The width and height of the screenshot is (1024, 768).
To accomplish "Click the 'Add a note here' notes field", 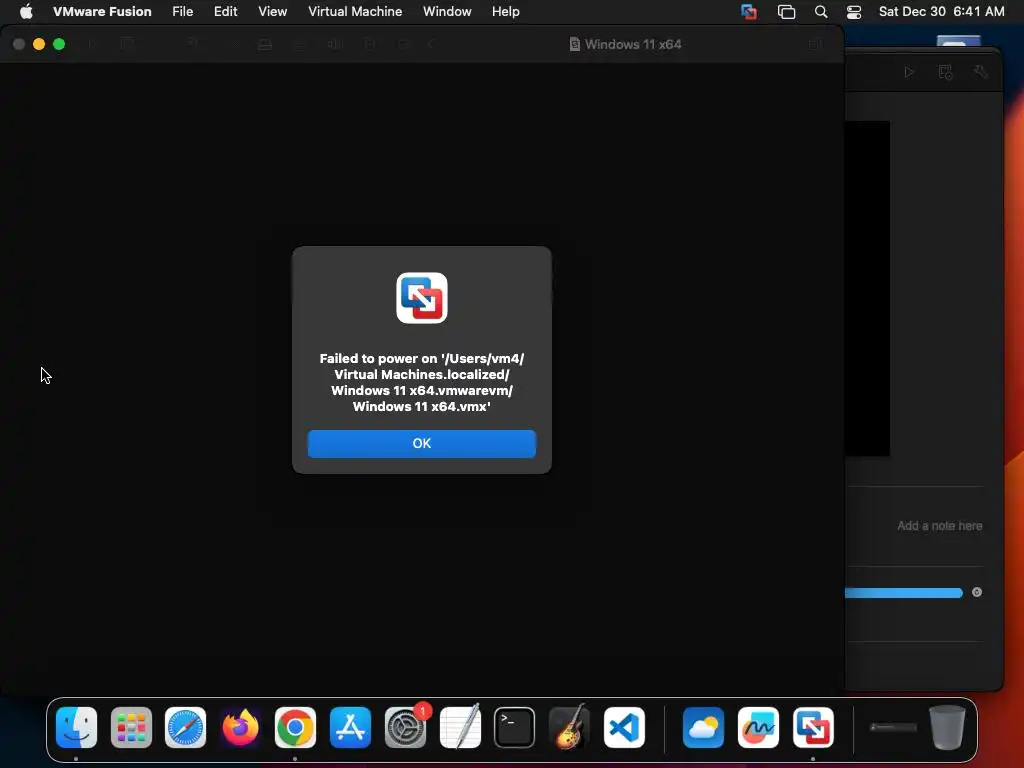I will (939, 526).
